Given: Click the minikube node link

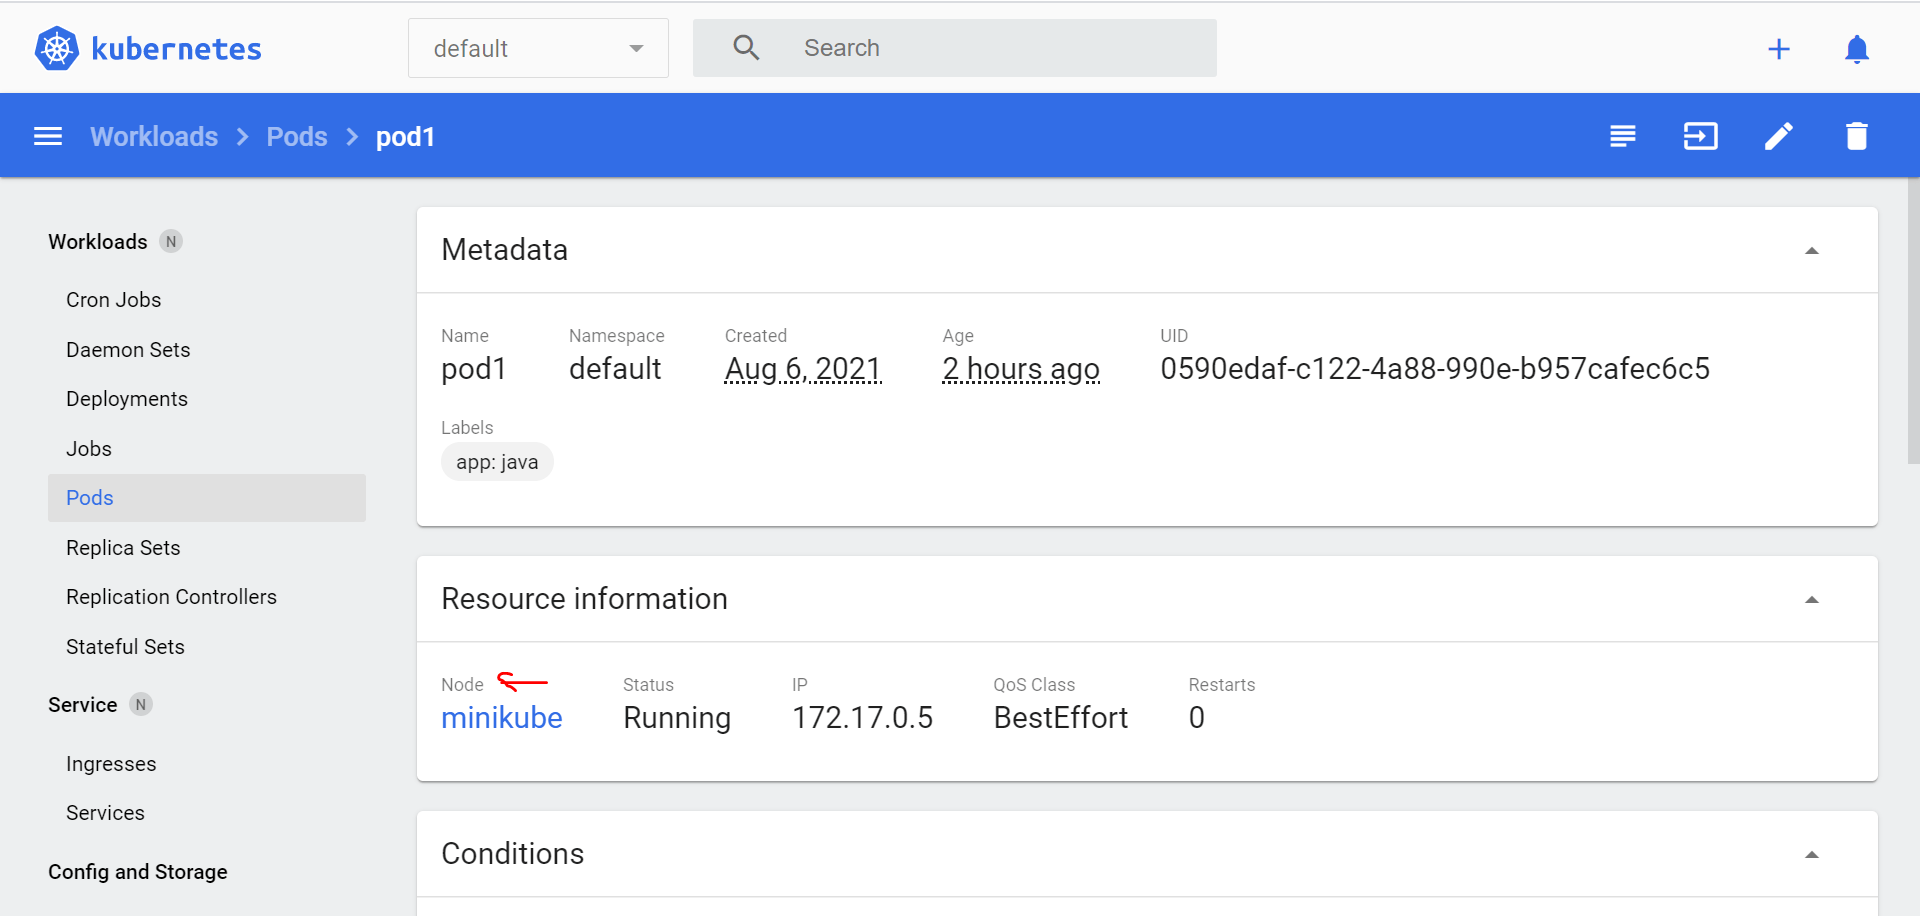Looking at the screenshot, I should 502,718.
